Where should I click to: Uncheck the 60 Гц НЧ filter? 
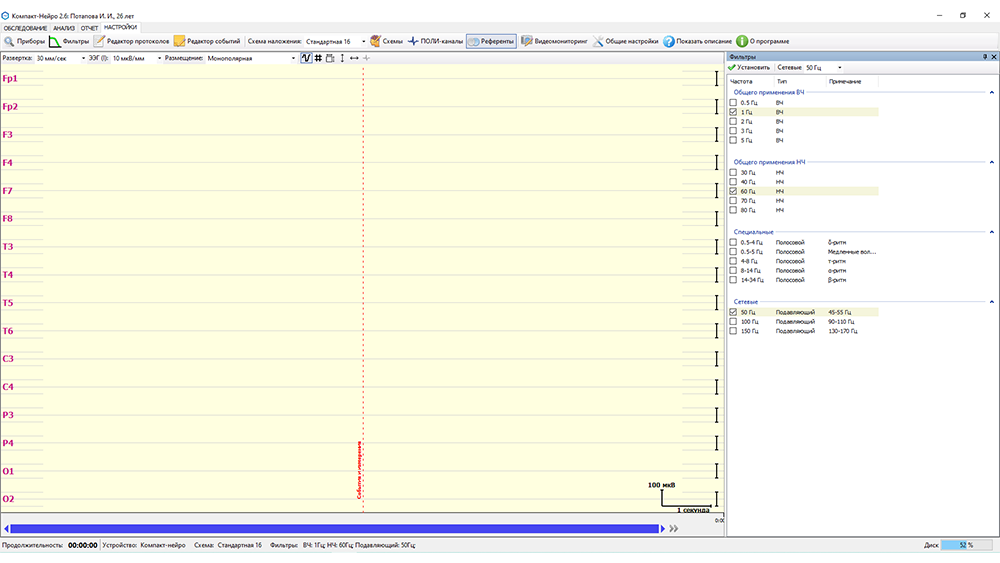pyautogui.click(x=733, y=191)
